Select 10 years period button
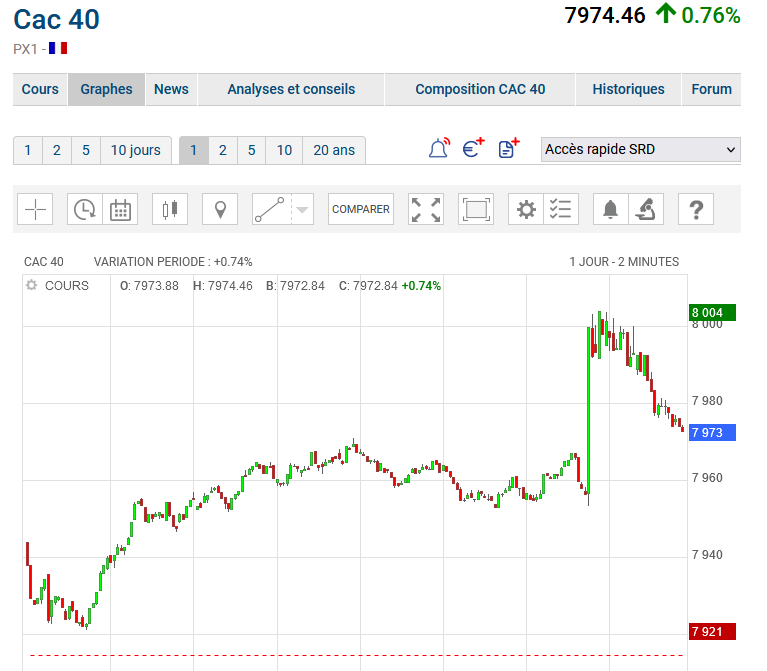 pyautogui.click(x=284, y=150)
